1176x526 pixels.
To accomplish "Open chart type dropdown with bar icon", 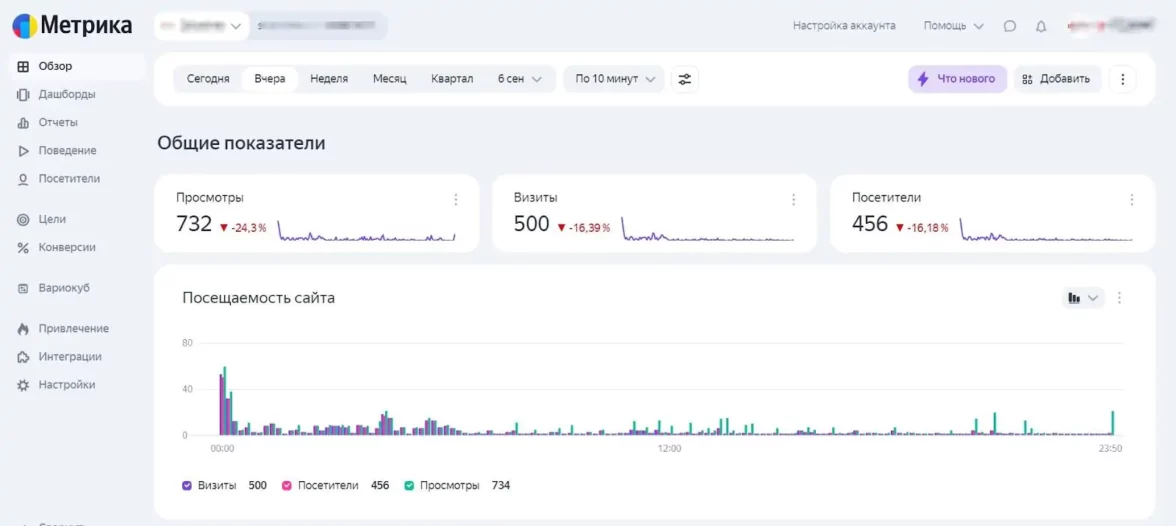I will coord(1082,298).
